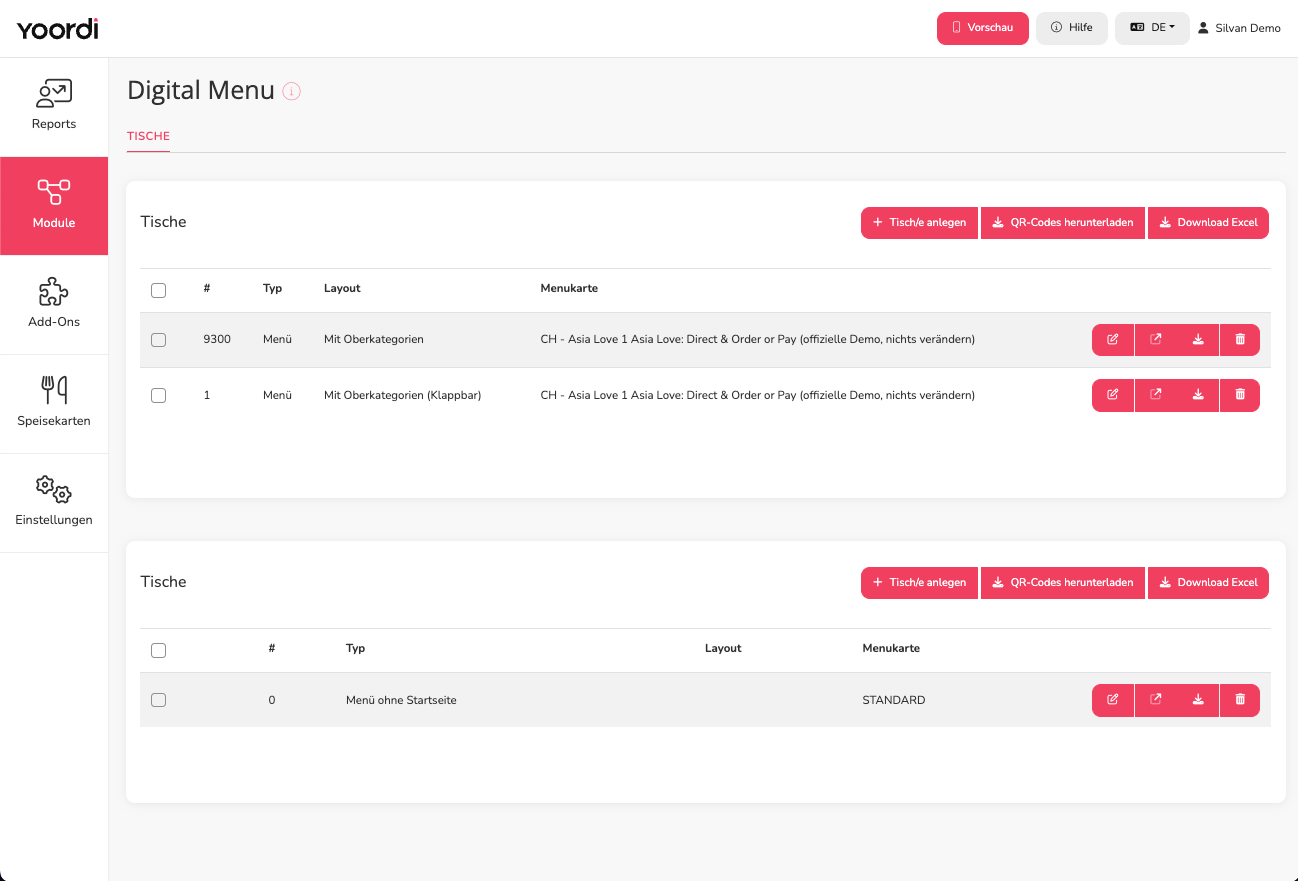This screenshot has width=1298, height=881.
Task: Download QR code for Klappbar table row
Action: point(1198,395)
